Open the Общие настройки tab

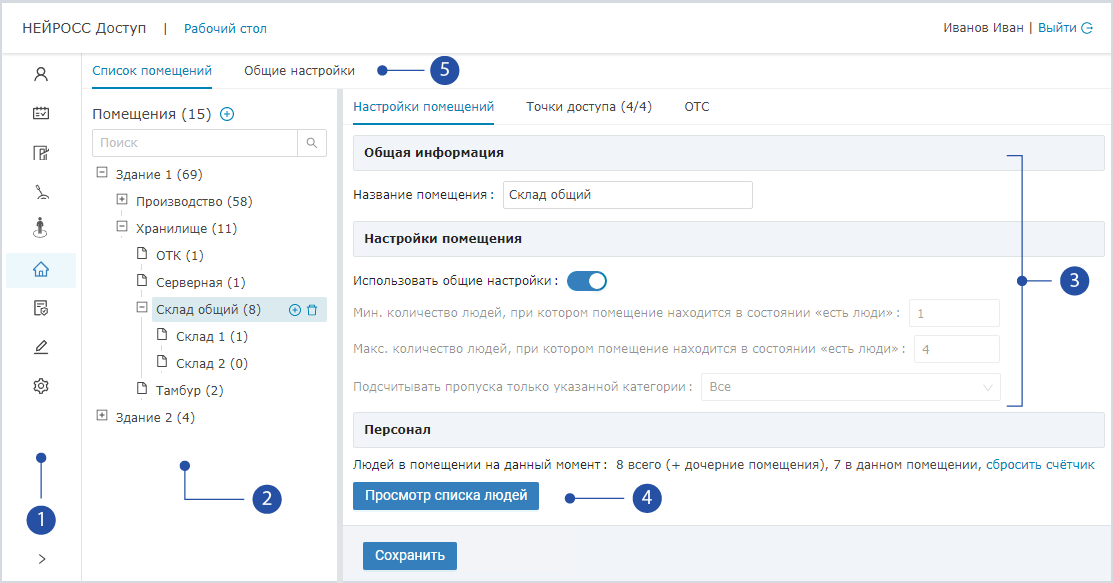point(299,71)
